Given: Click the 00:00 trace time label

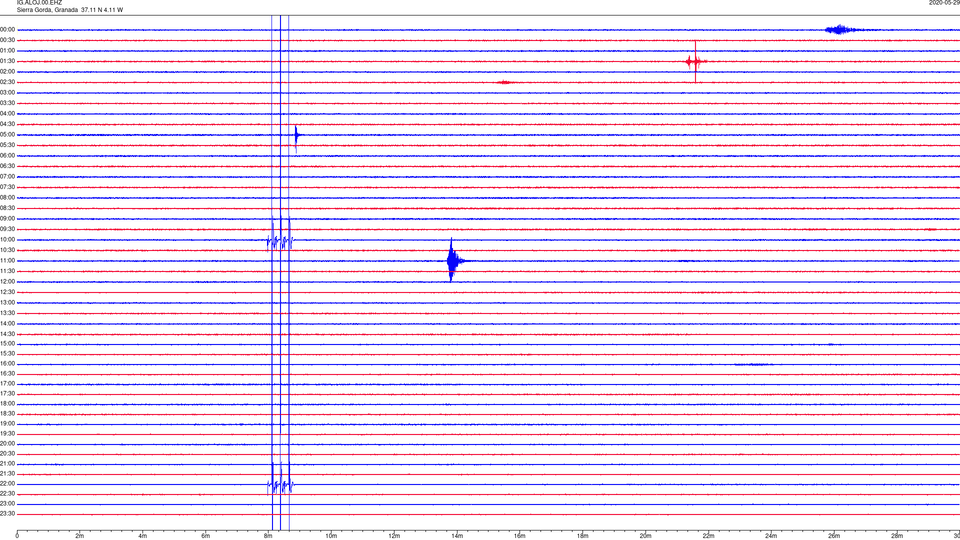Looking at the screenshot, I should (8, 30).
